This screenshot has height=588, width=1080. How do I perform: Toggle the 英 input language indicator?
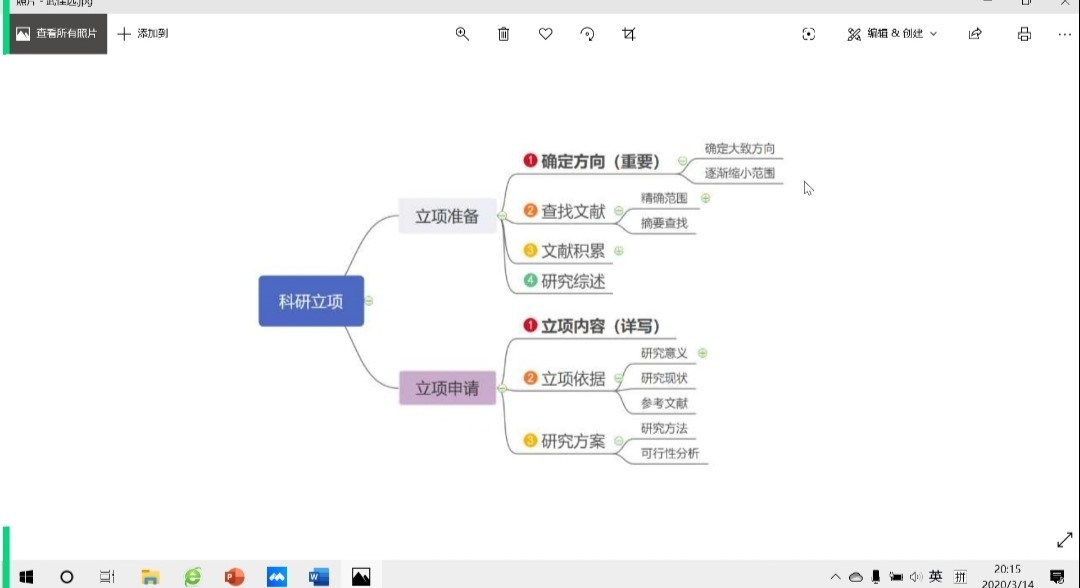[935, 576]
